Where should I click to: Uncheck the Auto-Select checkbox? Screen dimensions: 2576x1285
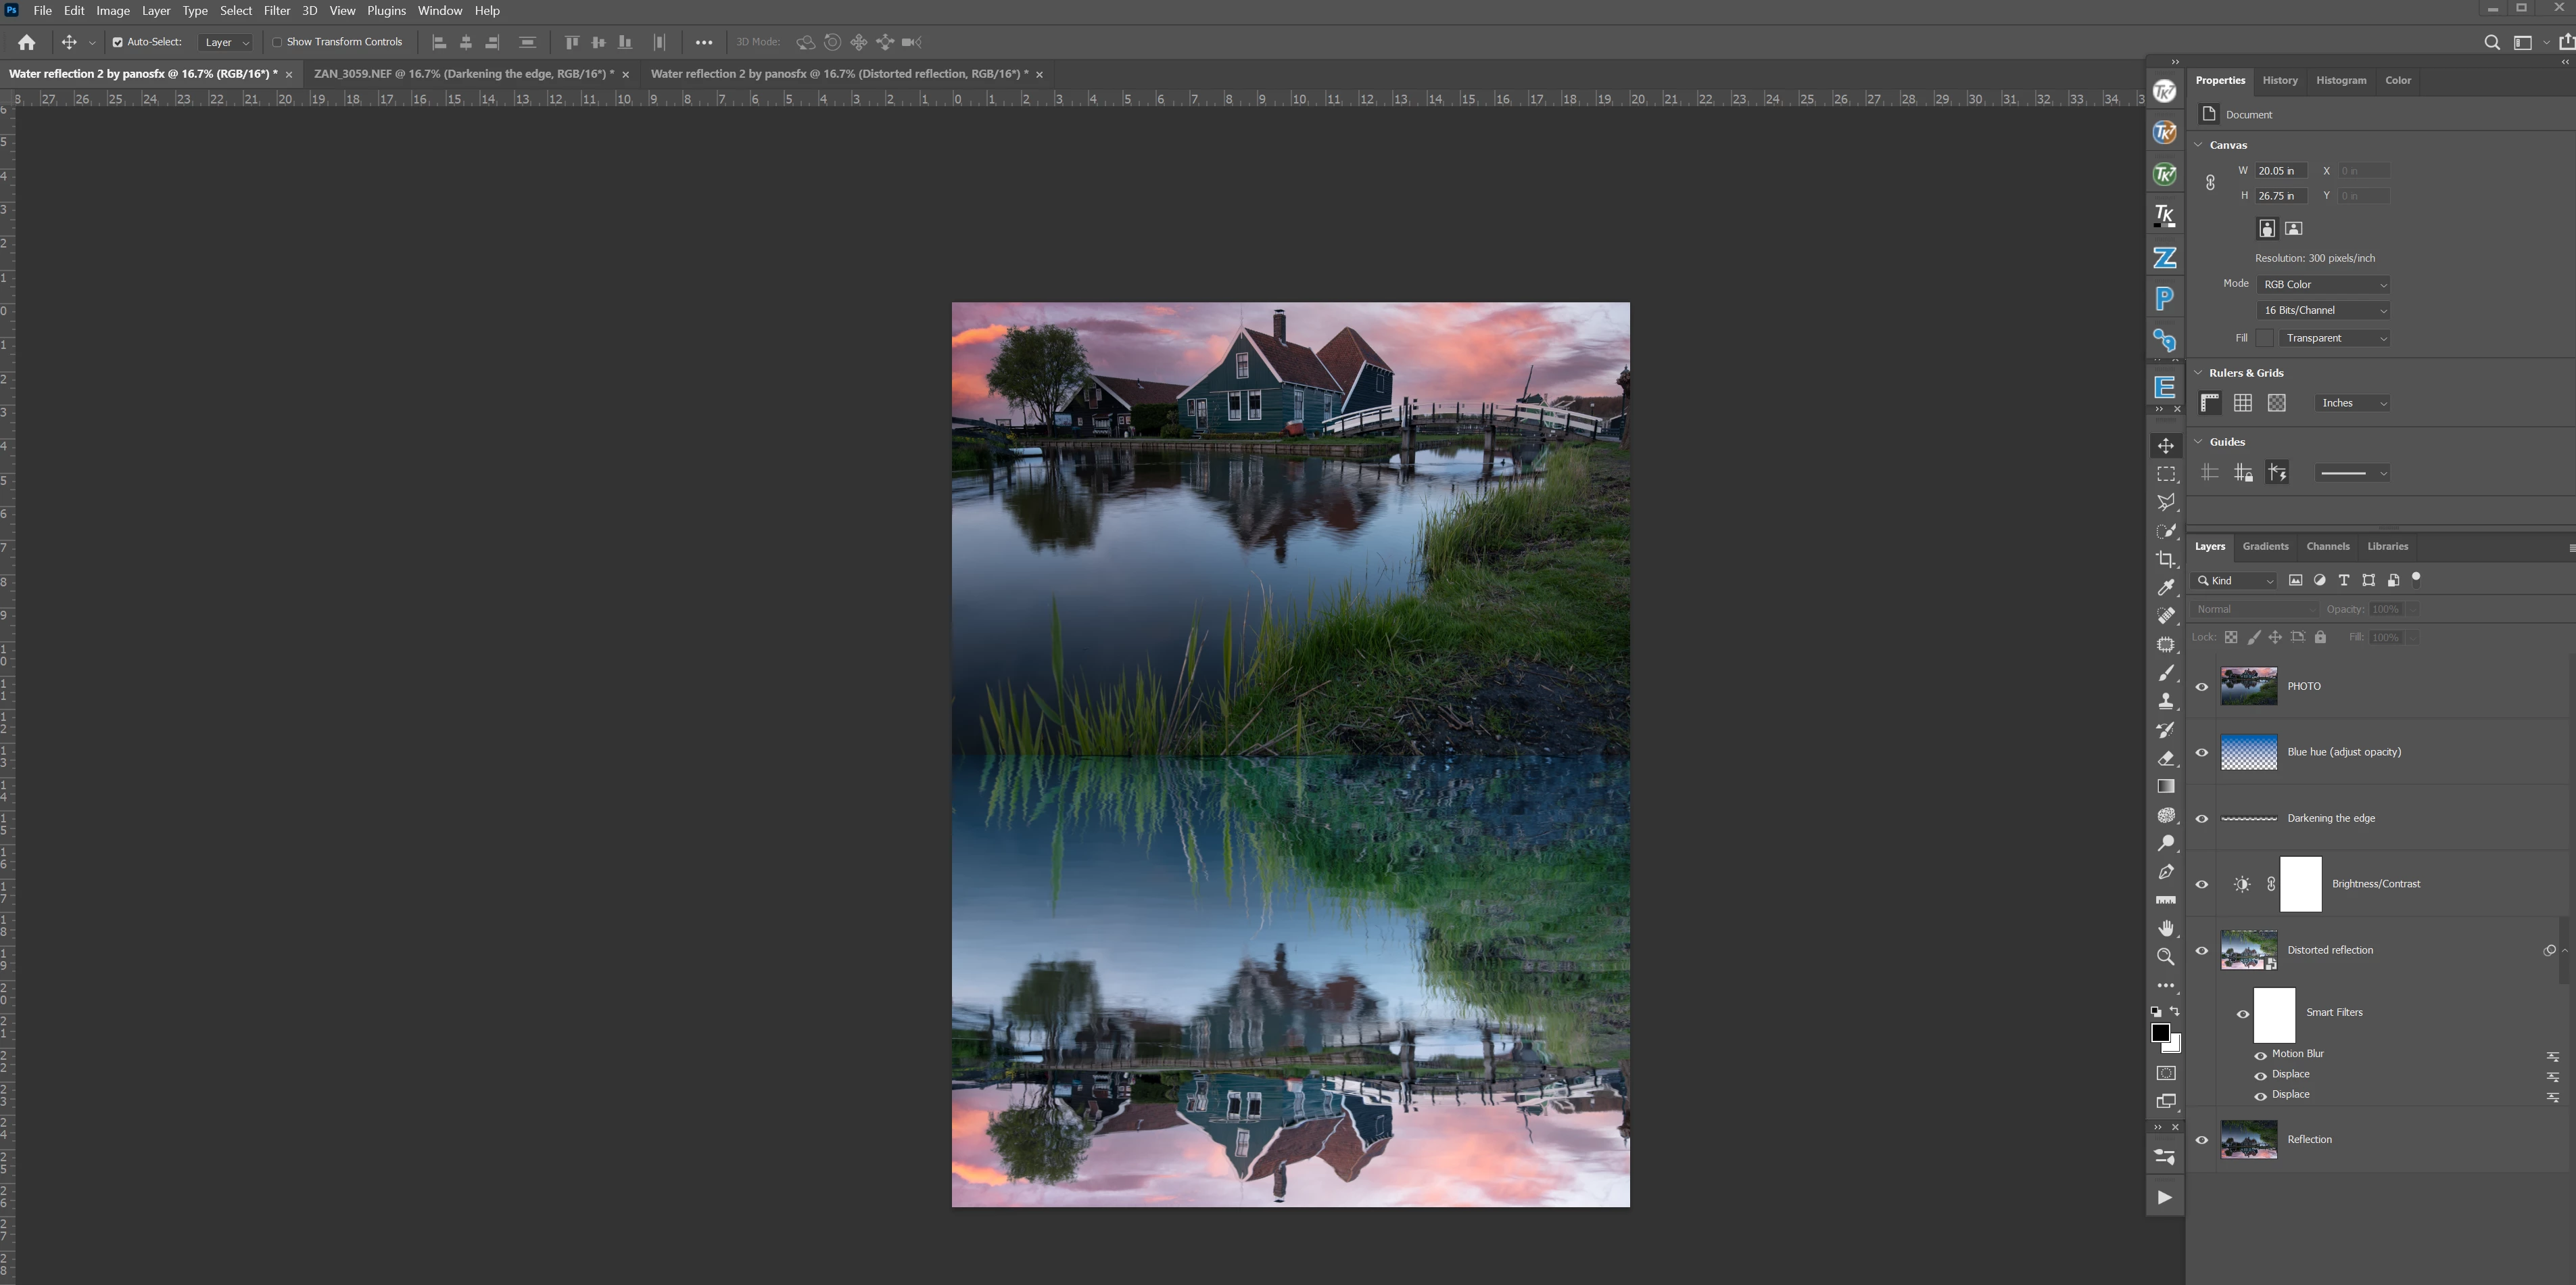coord(117,42)
